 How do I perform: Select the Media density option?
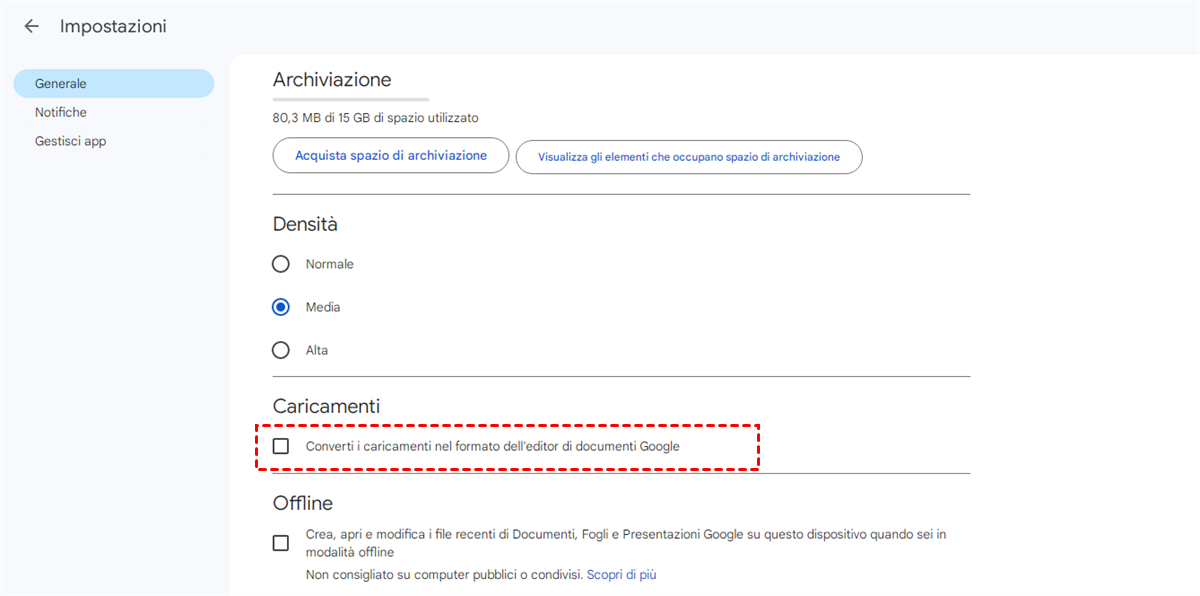tap(281, 307)
